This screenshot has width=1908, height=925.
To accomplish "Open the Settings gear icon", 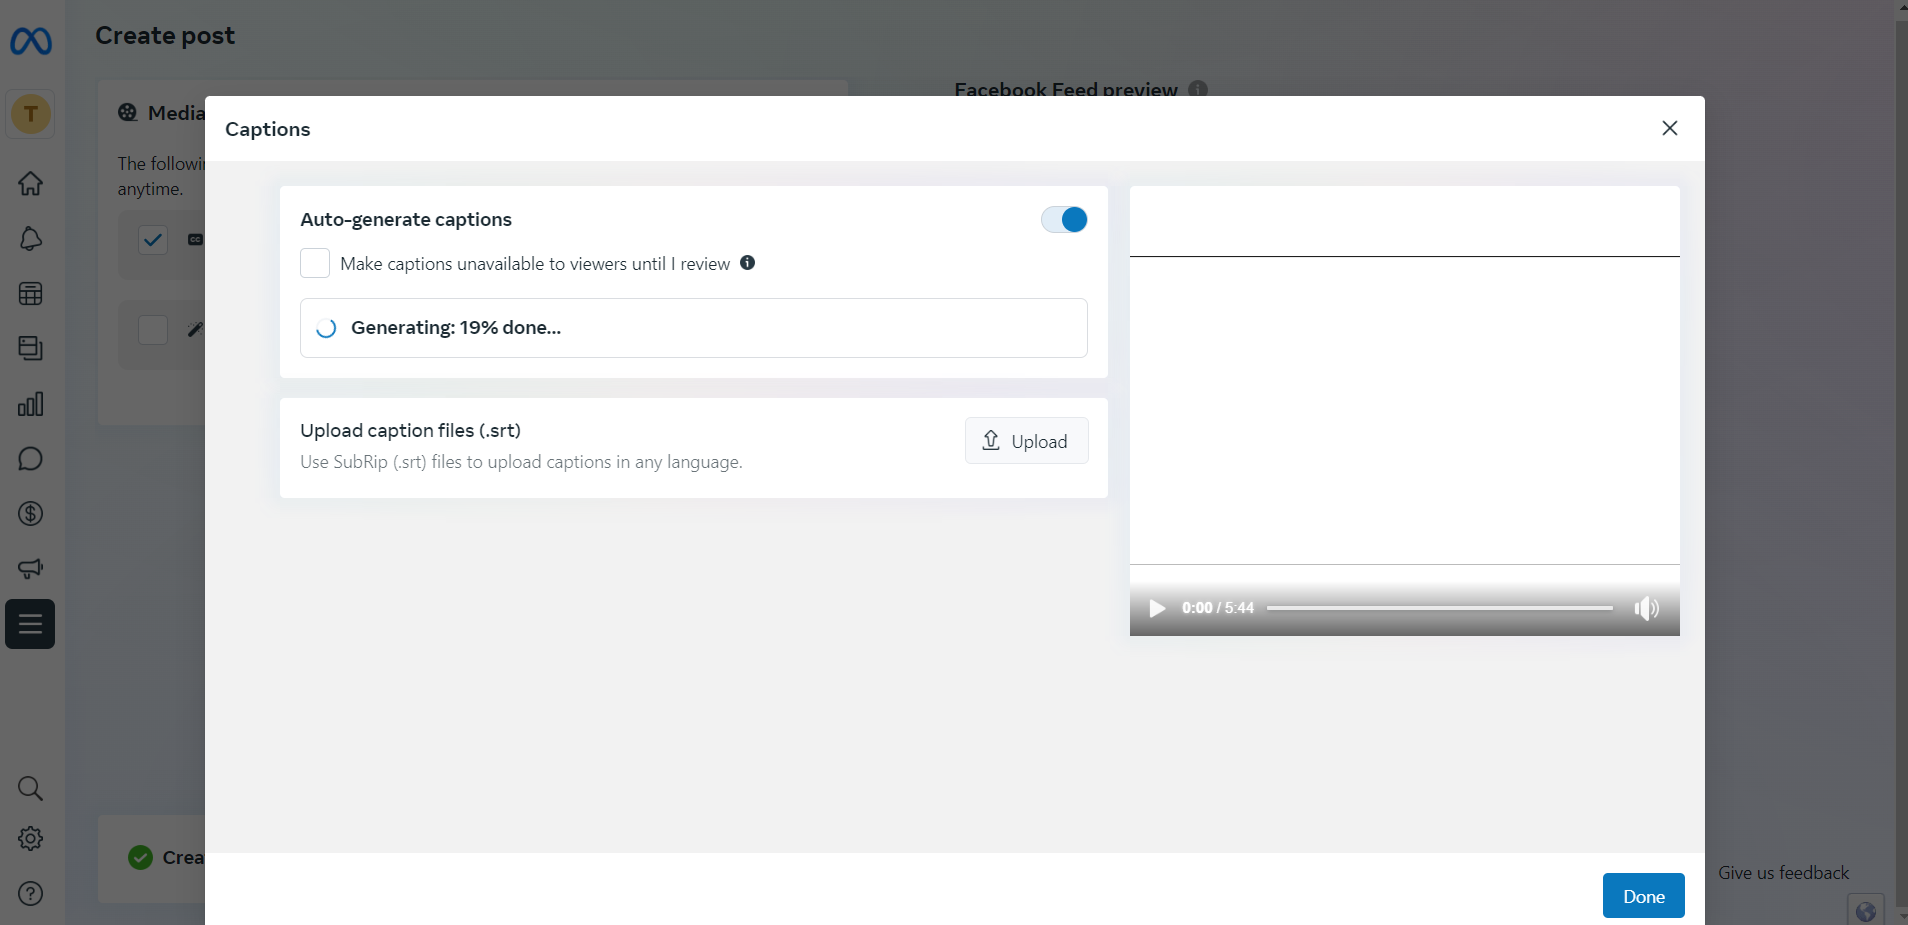I will click(x=31, y=839).
